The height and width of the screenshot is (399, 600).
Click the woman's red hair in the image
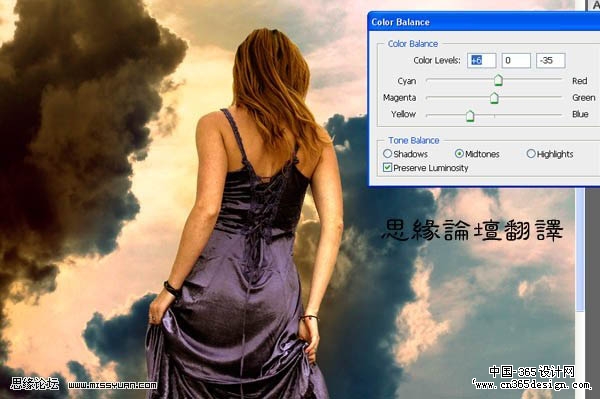274,88
